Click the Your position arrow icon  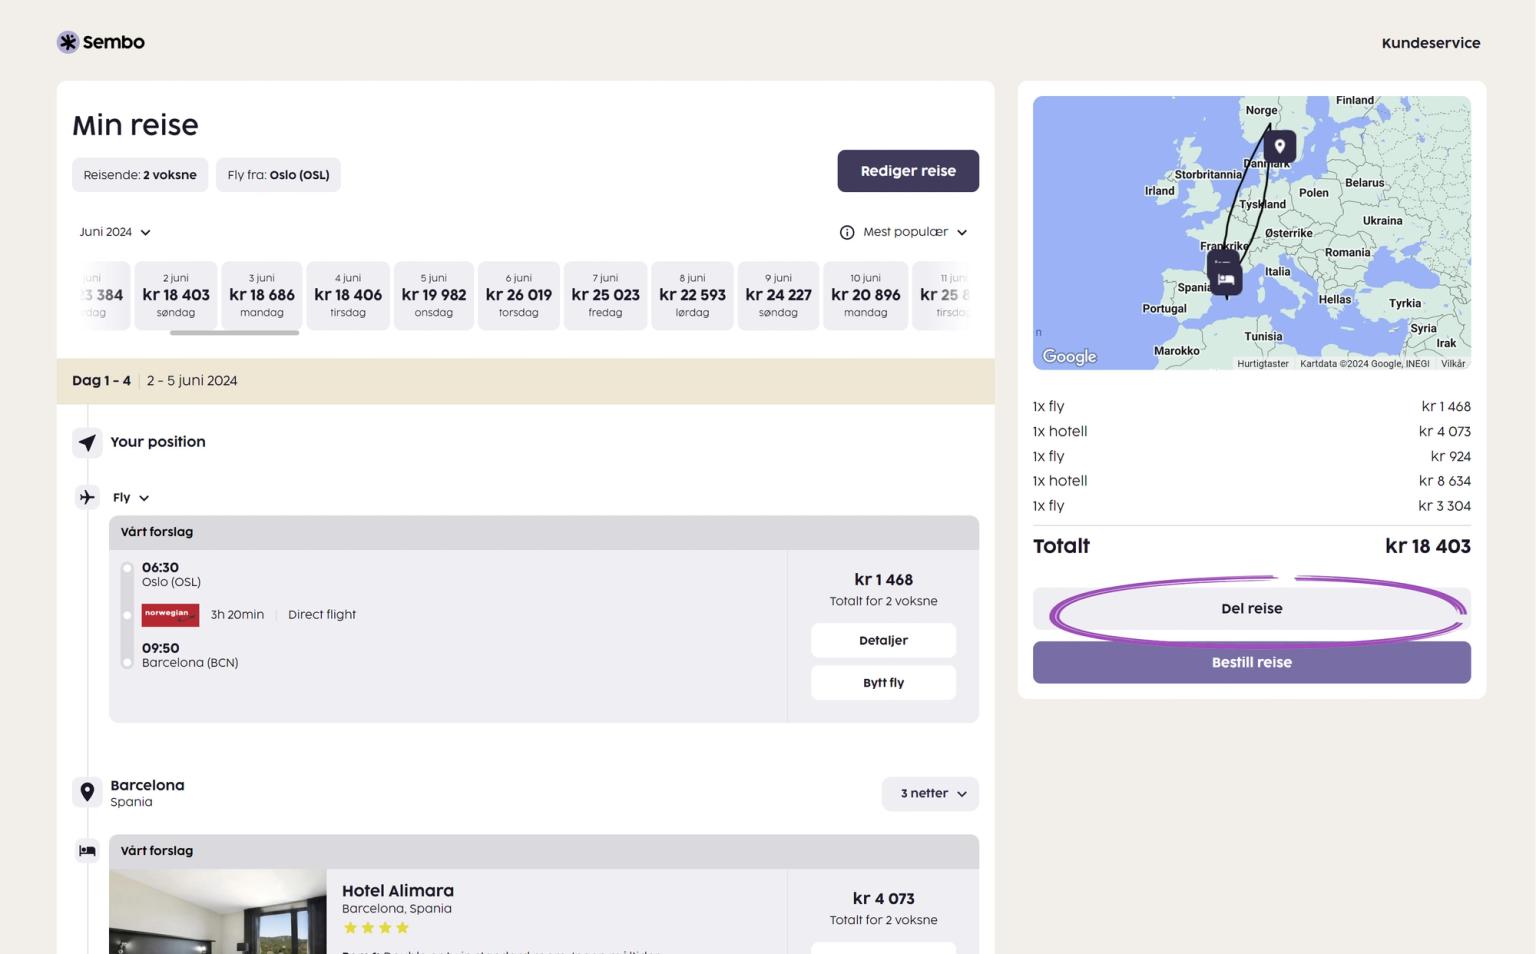(x=87, y=442)
